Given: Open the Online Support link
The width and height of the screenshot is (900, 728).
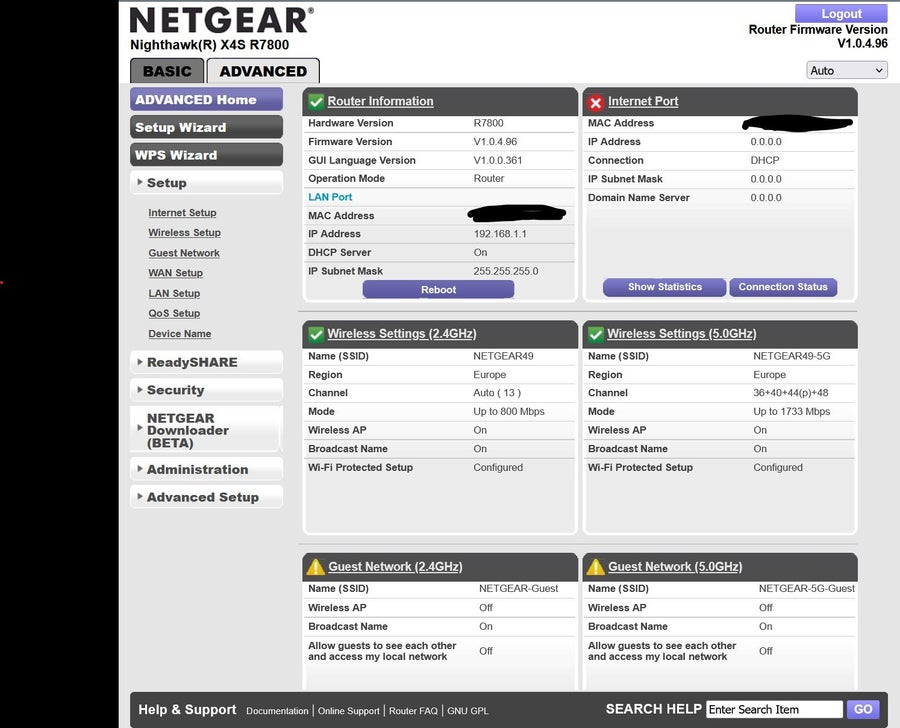Looking at the screenshot, I should pos(348,711).
